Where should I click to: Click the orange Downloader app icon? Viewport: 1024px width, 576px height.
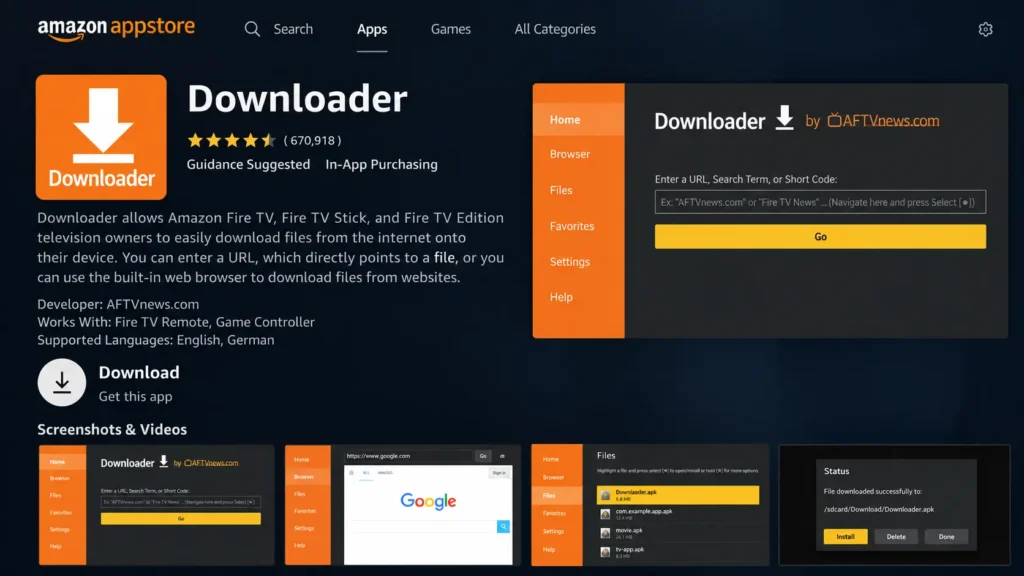101,137
